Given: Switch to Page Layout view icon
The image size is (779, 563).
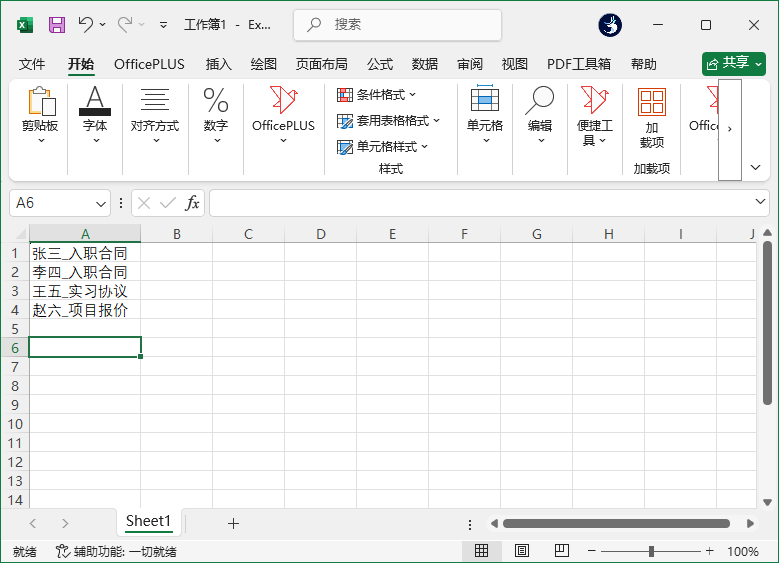Looking at the screenshot, I should [x=522, y=551].
